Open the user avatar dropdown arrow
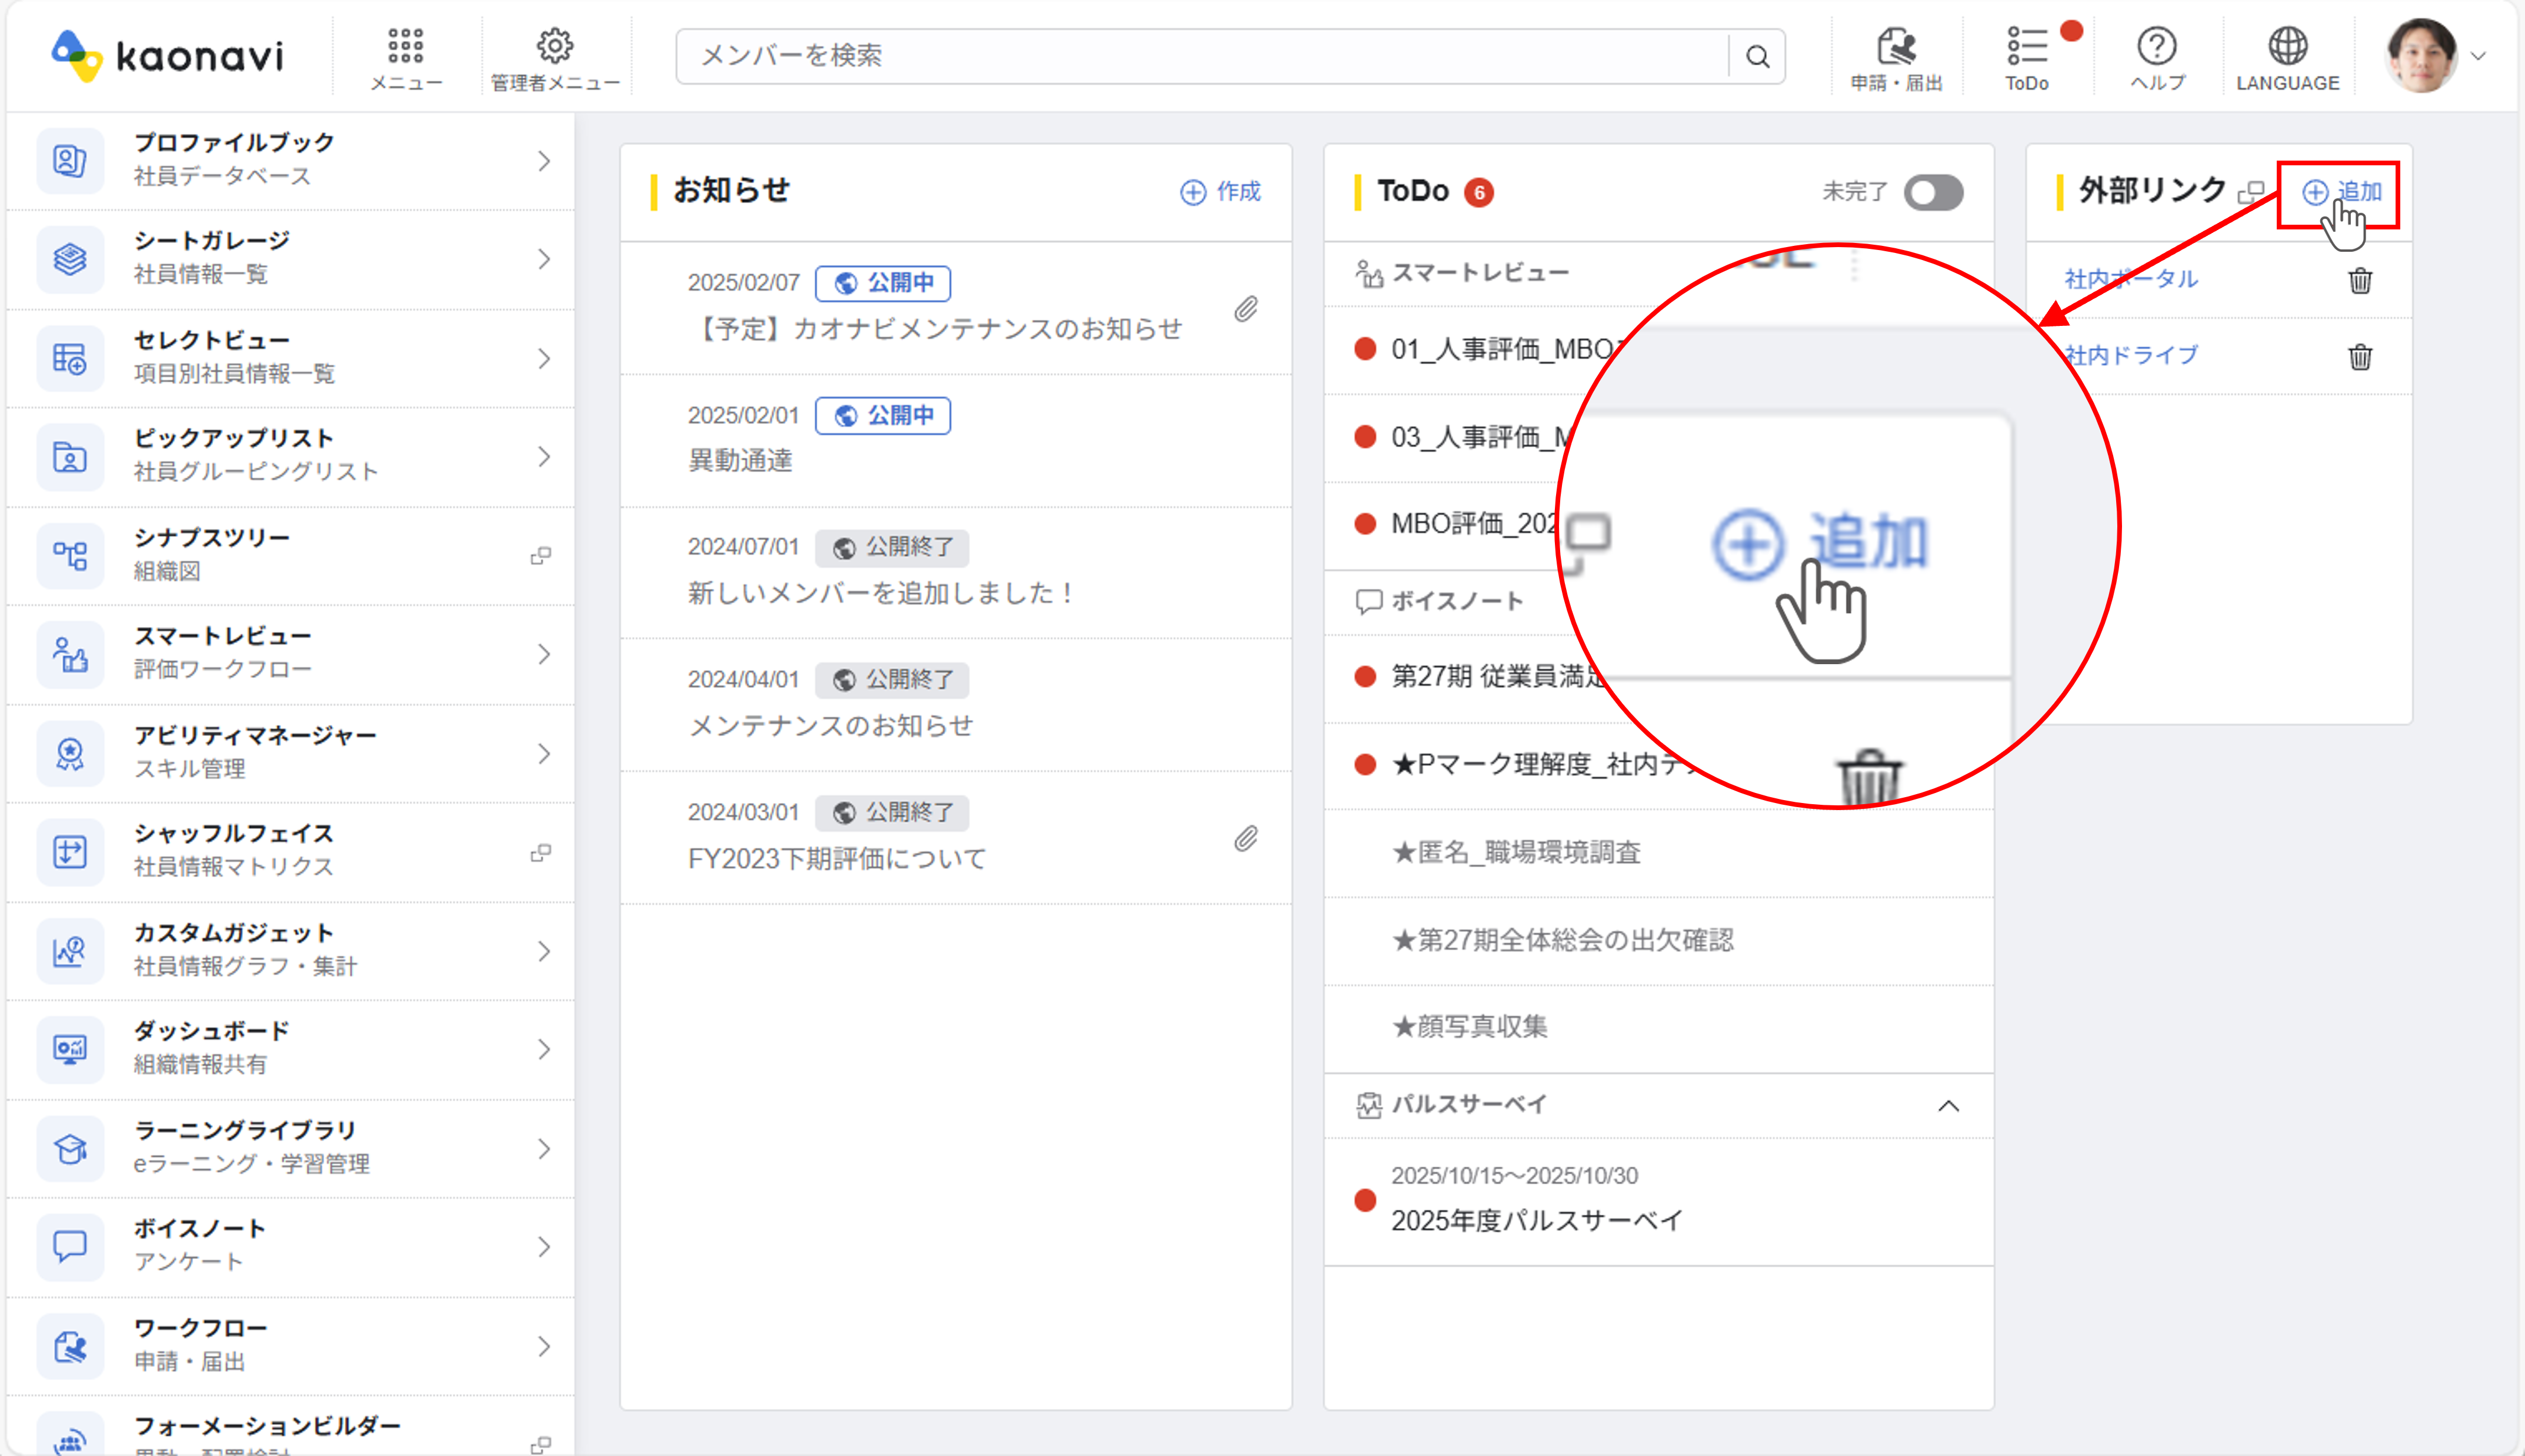This screenshot has width=2525, height=1456. (2478, 56)
